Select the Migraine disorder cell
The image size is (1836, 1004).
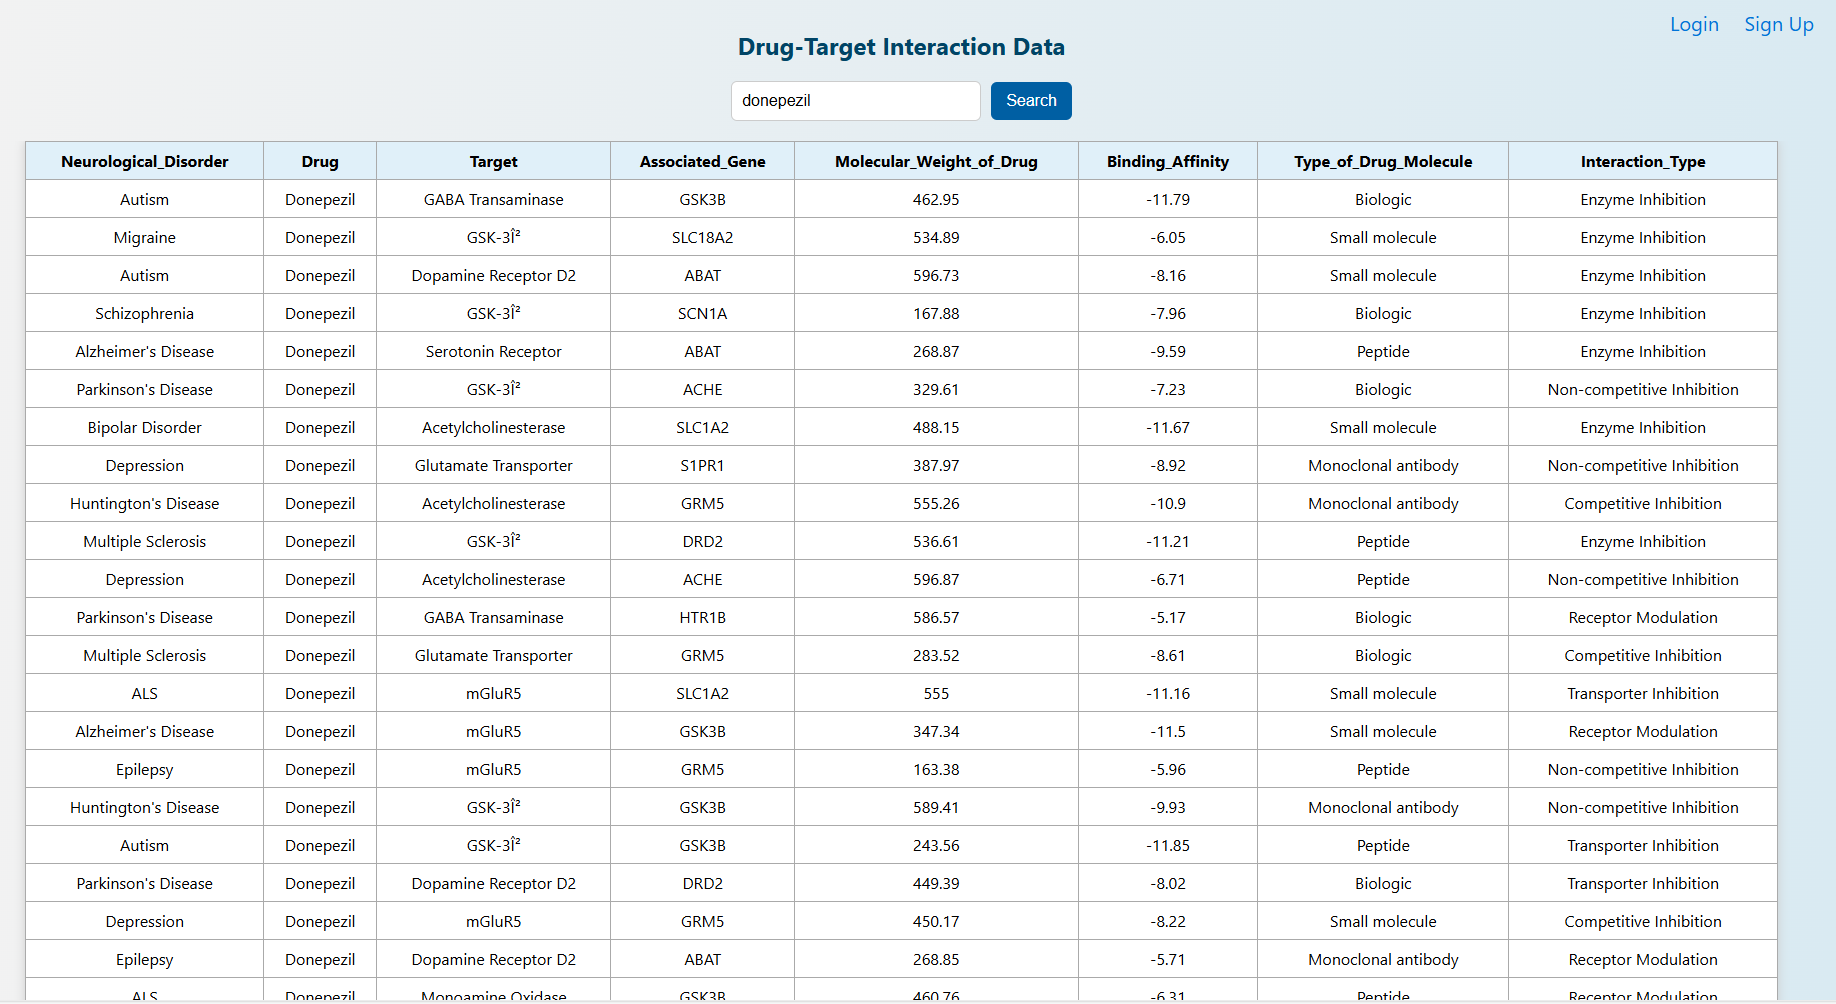[x=145, y=237]
